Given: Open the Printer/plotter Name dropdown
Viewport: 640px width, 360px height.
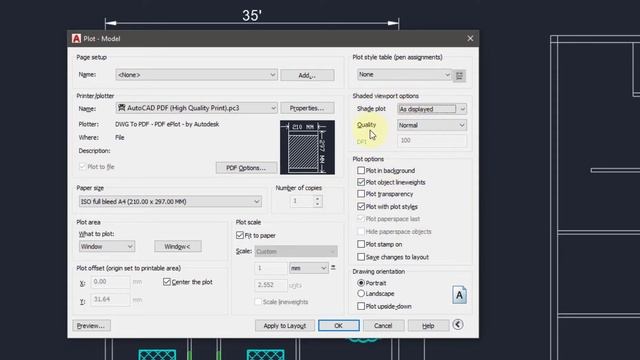Looking at the screenshot, I should pos(196,108).
